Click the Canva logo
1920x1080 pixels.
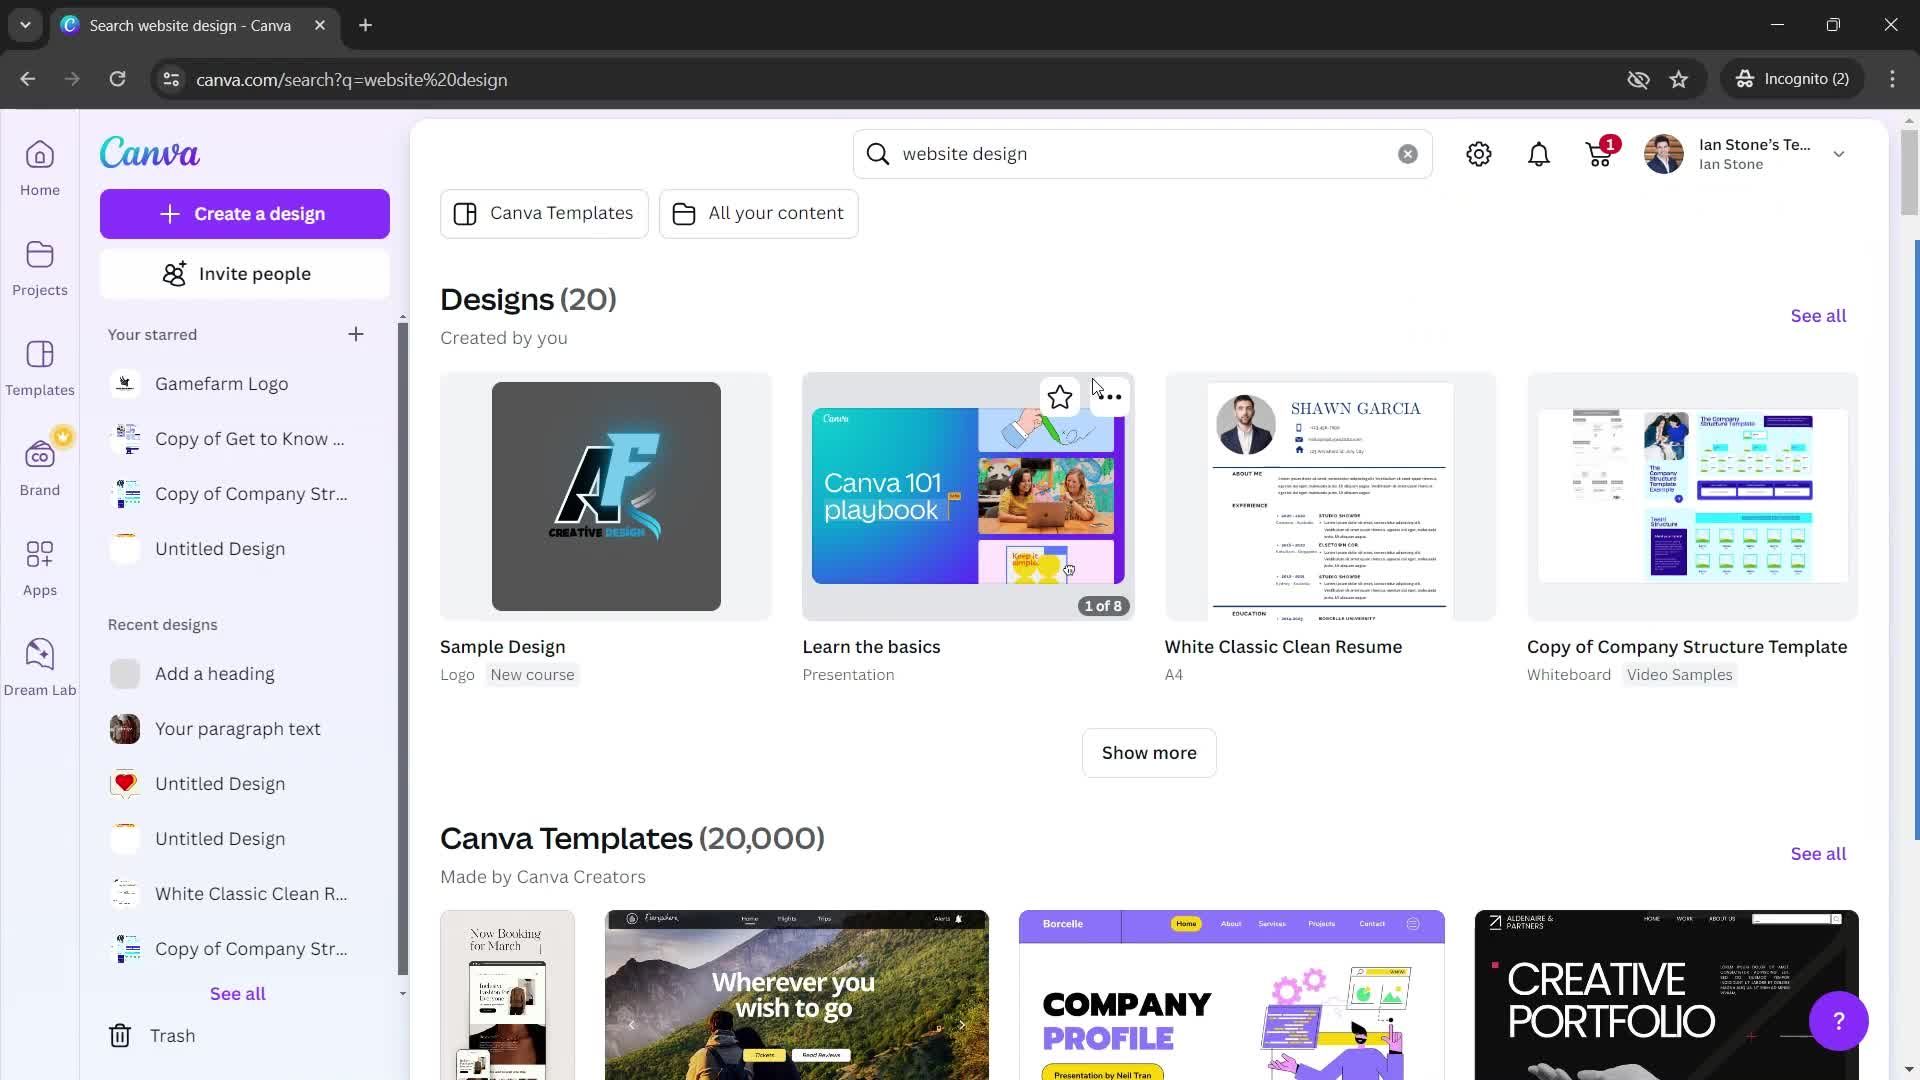150,152
